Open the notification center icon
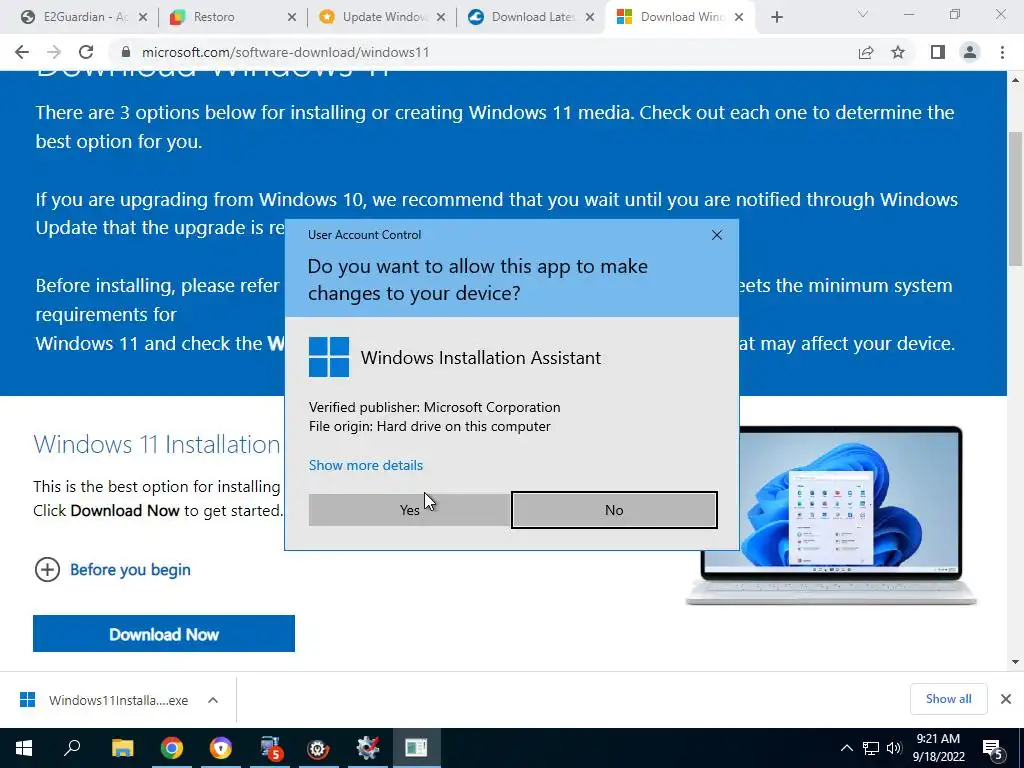1024x768 pixels. pyautogui.click(x=993, y=748)
